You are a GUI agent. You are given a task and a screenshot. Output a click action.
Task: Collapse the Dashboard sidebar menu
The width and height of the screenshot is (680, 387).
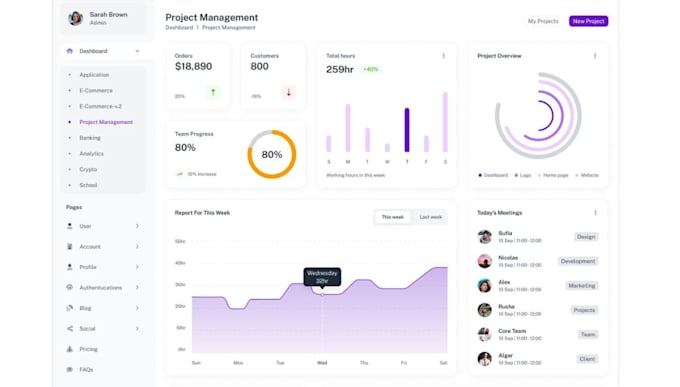pos(137,51)
